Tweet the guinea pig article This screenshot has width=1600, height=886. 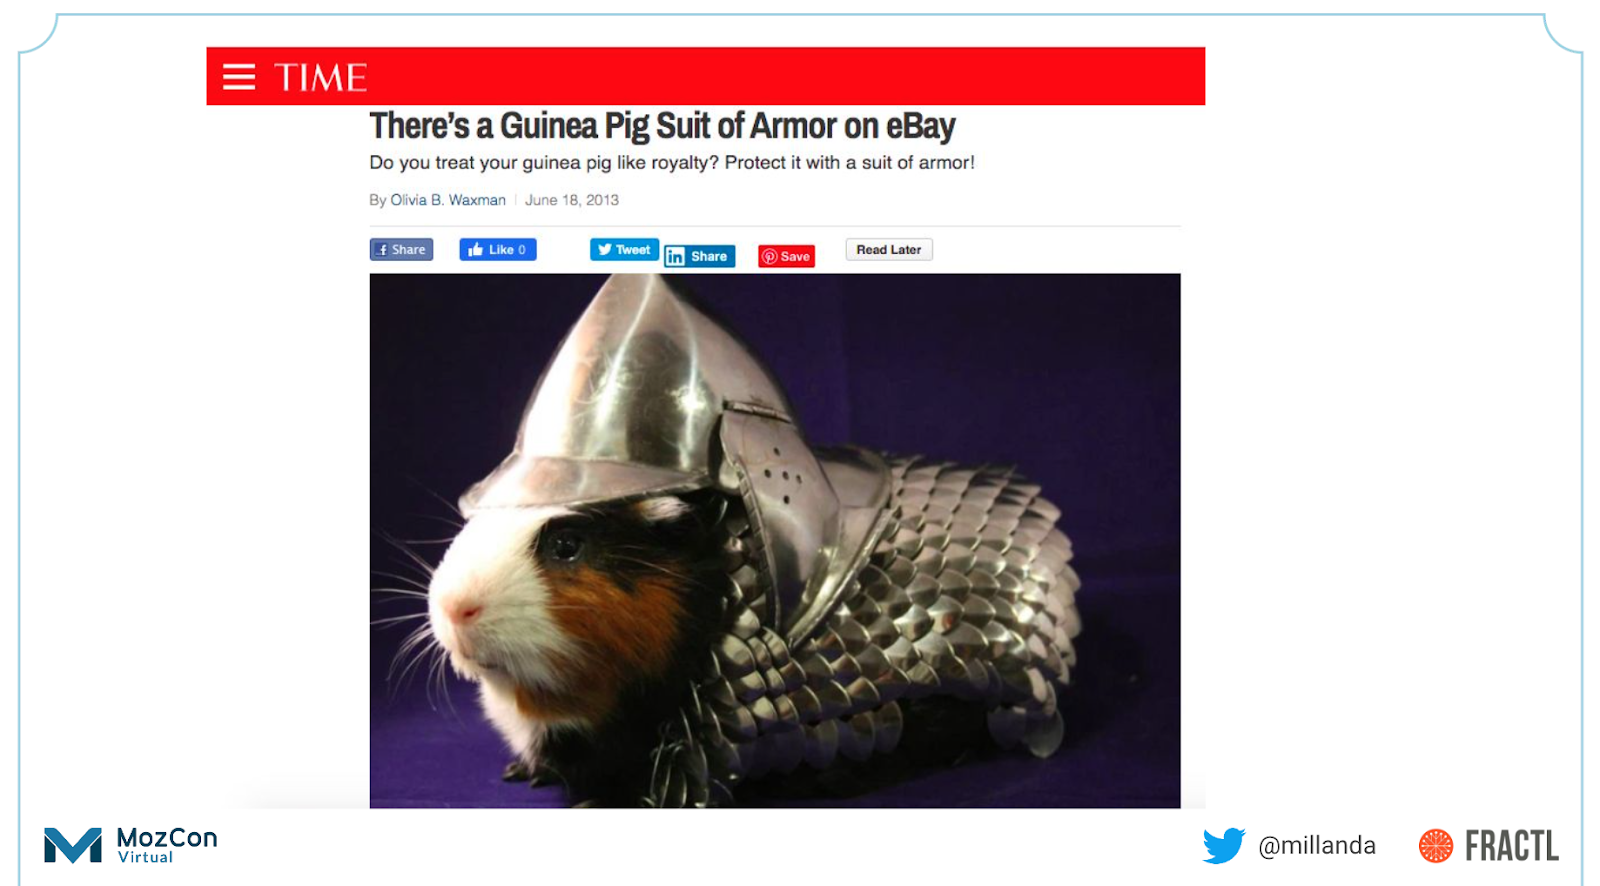click(x=624, y=250)
